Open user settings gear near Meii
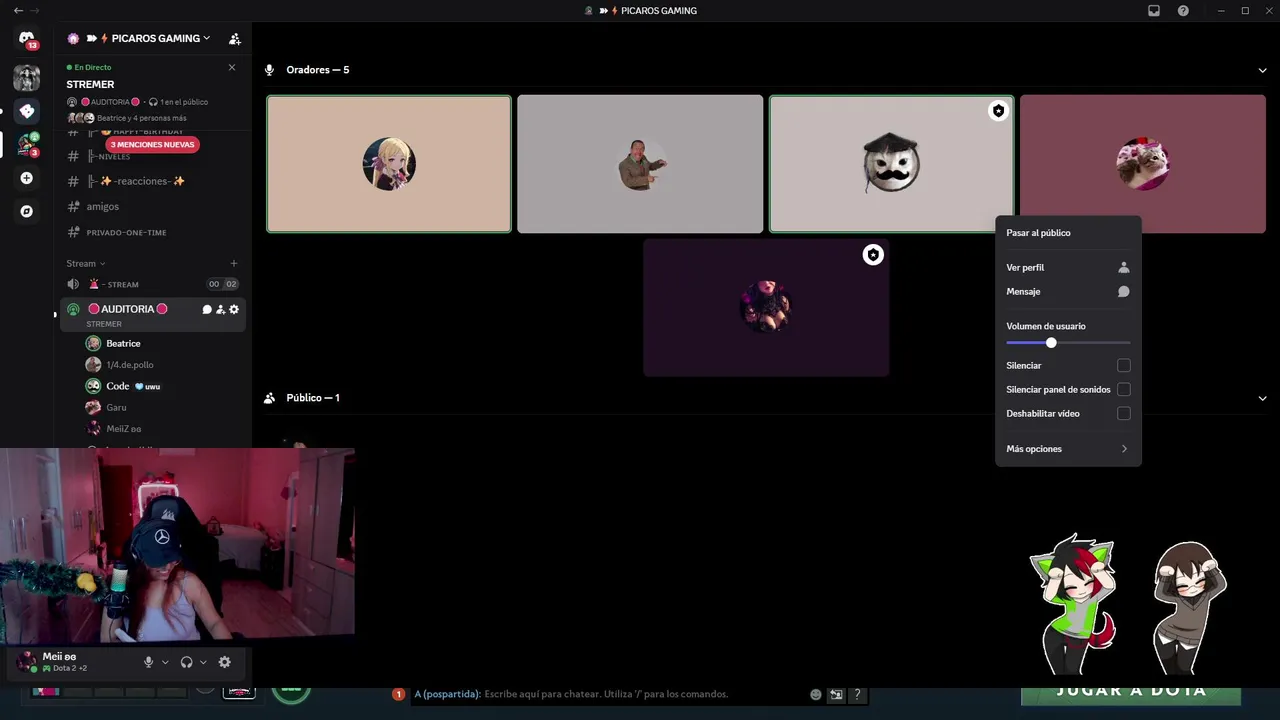Image resolution: width=1280 pixels, height=720 pixels. (x=225, y=662)
